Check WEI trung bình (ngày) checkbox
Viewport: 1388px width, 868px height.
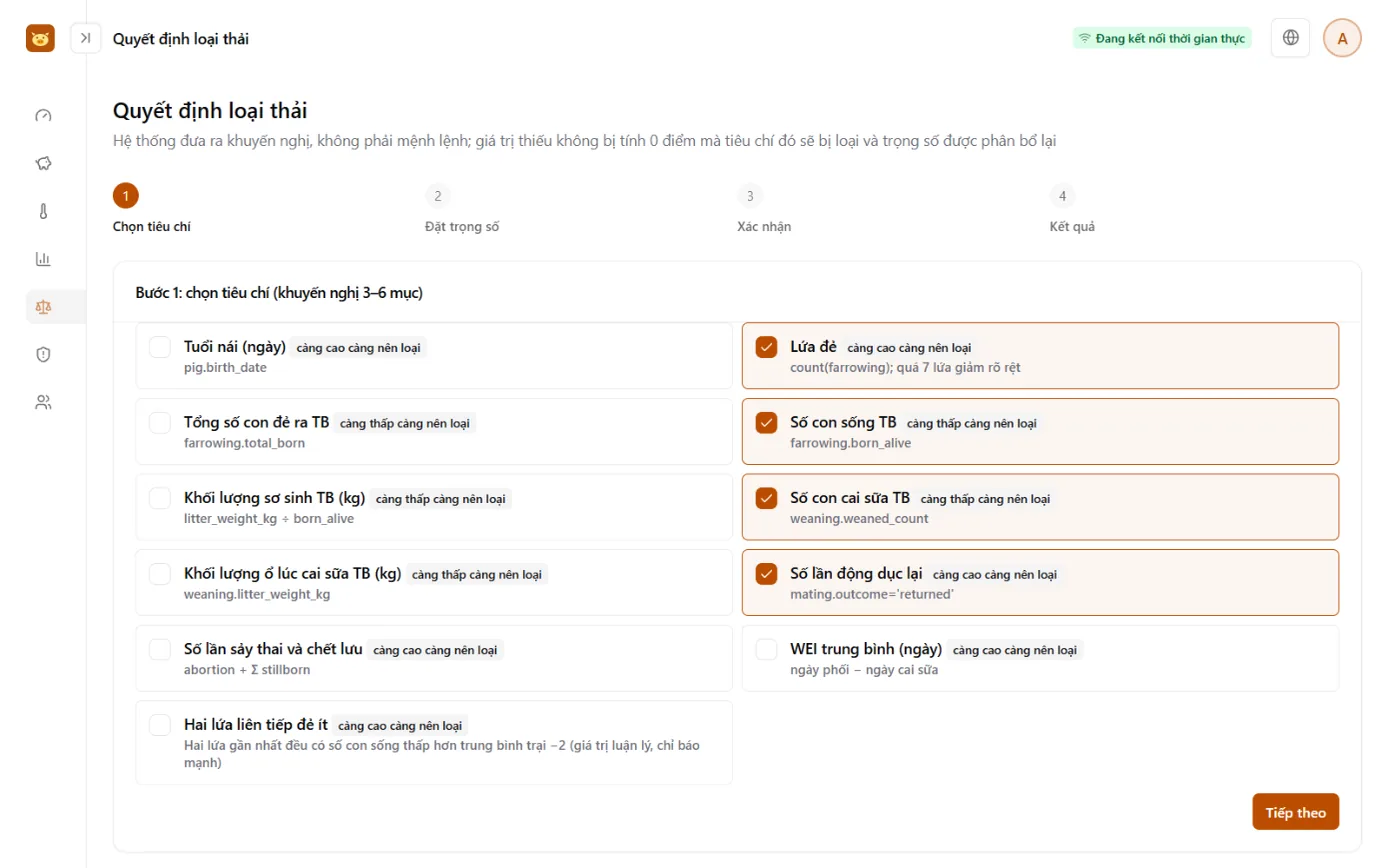(766, 650)
